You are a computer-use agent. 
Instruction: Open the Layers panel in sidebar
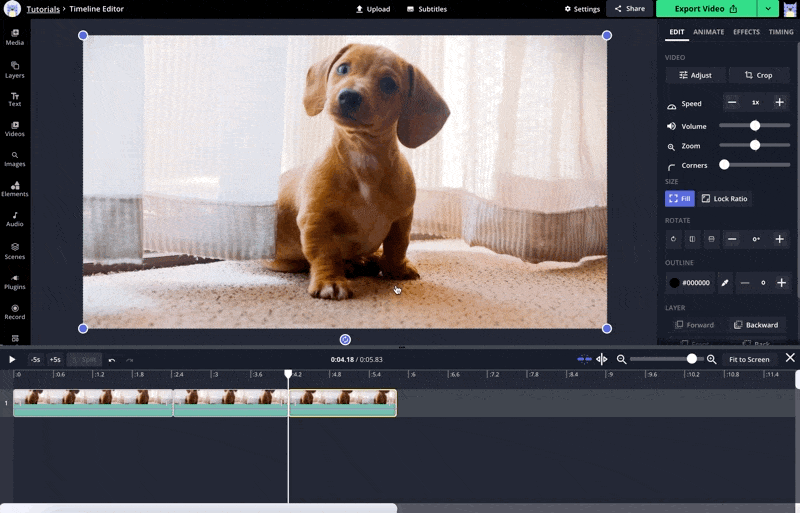pyautogui.click(x=15, y=68)
